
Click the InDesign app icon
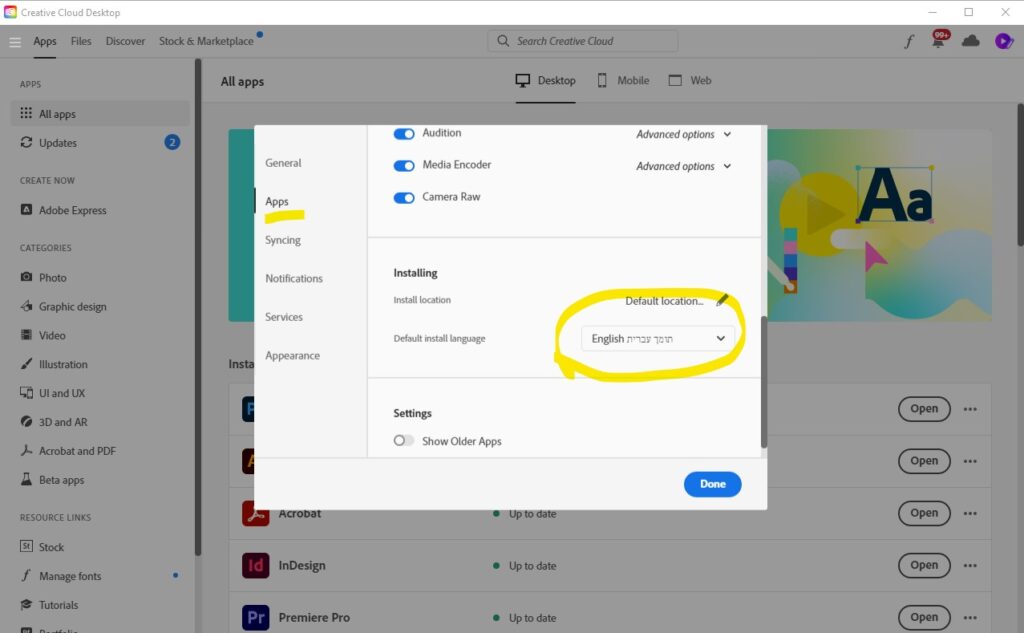click(255, 565)
